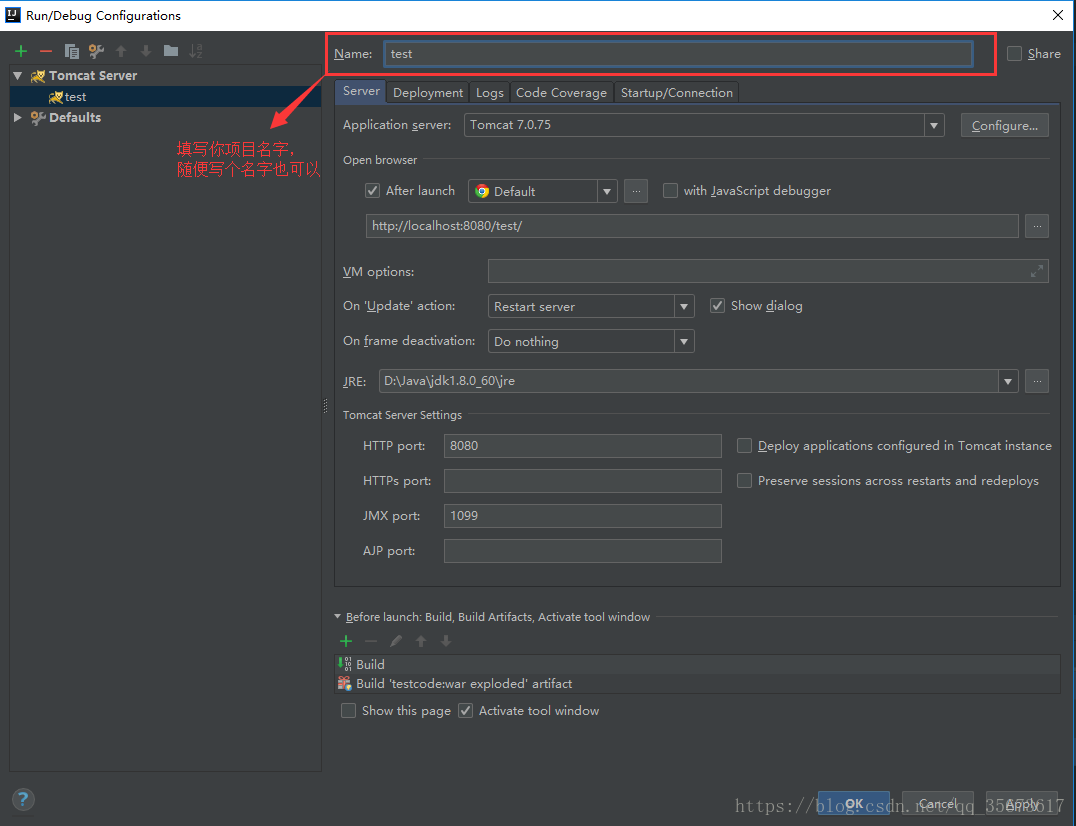Open the help question mark button
This screenshot has height=826, width=1076.
[23, 799]
